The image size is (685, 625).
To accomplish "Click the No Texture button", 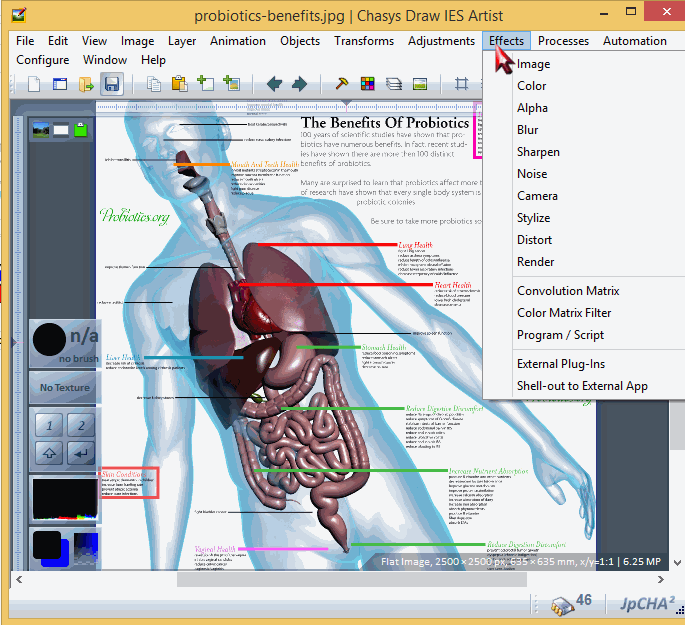I will point(65,388).
